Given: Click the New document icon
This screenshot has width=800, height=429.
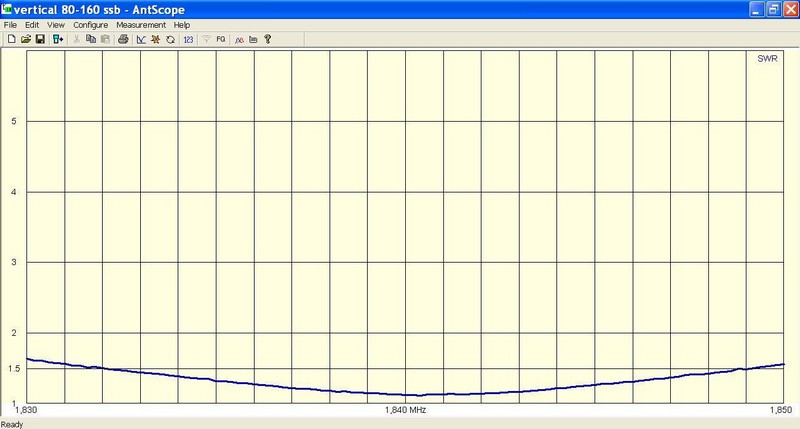Looking at the screenshot, I should point(10,39).
